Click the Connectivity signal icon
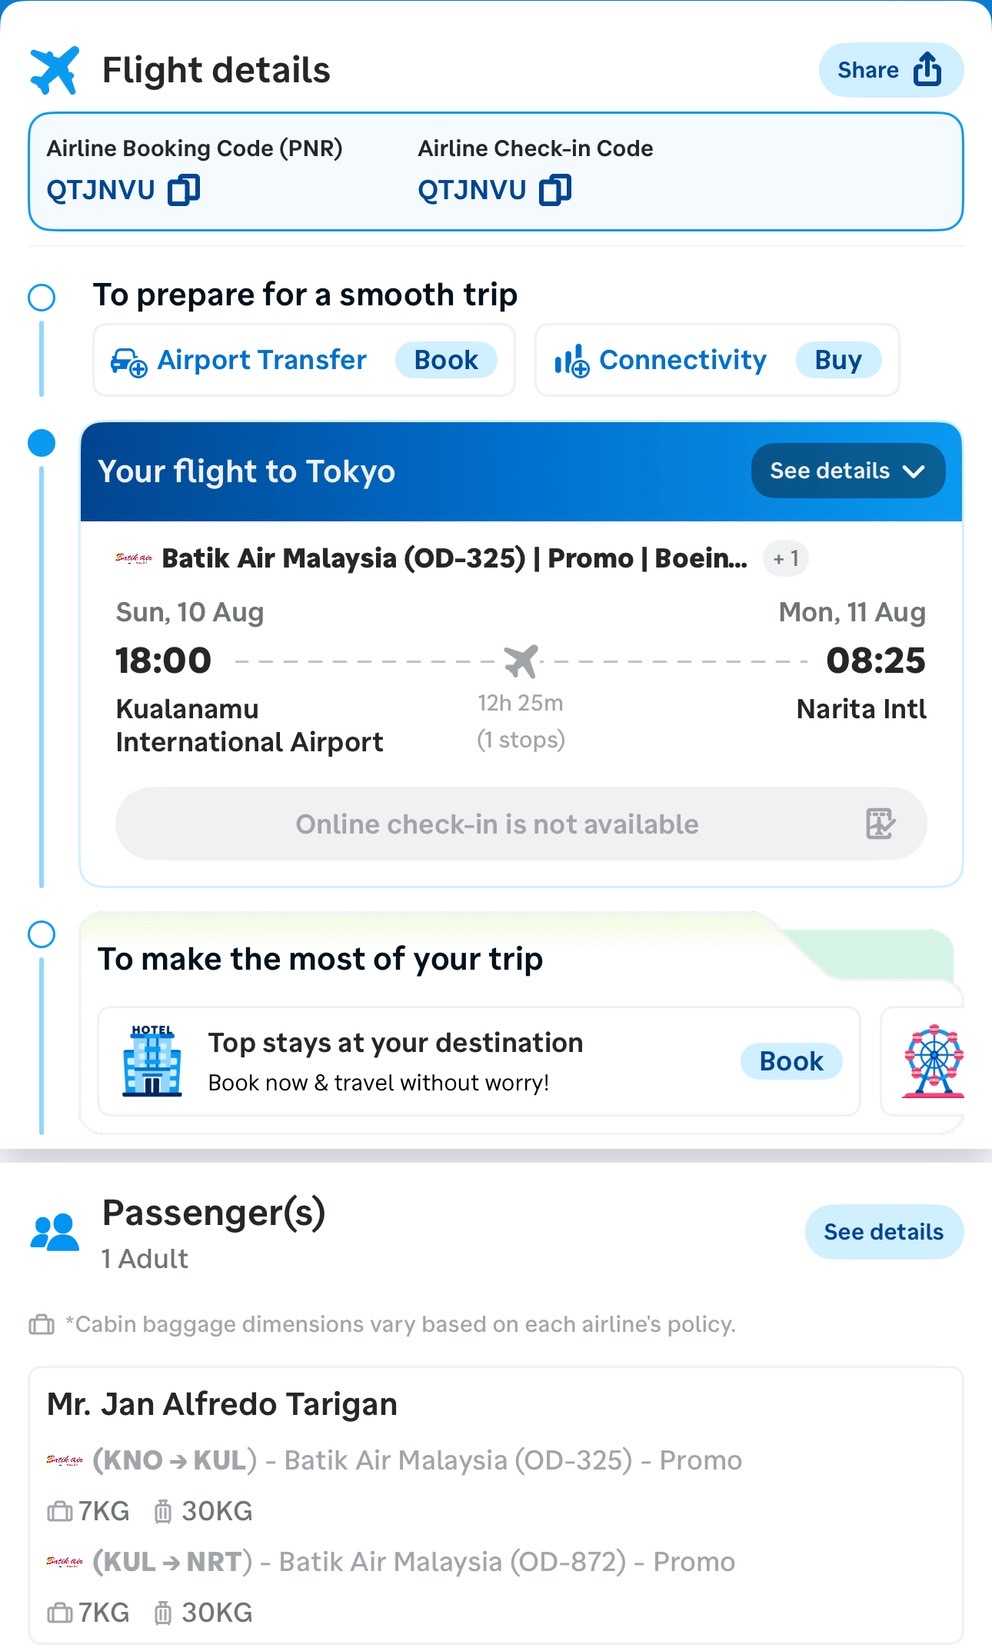Screen dimensions: 992x1651 572,361
